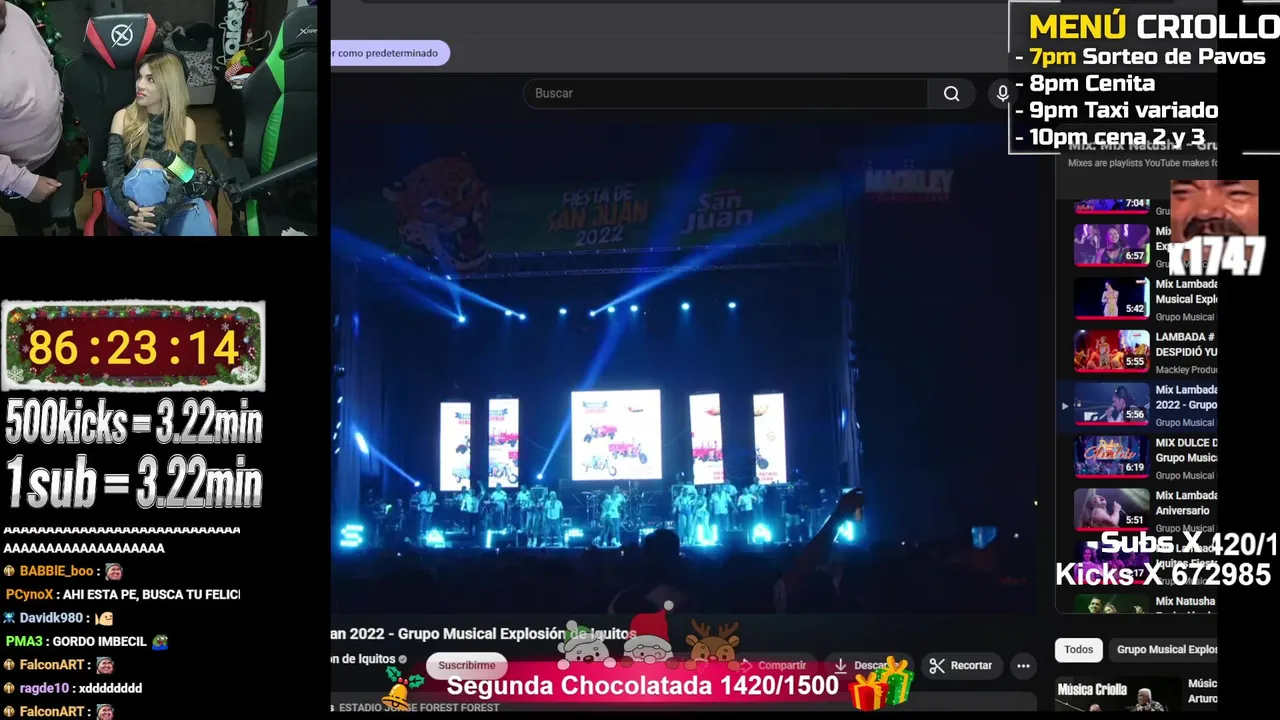The width and height of the screenshot is (1280, 720).
Task: Click chat username PMA3
Action: click(24, 641)
